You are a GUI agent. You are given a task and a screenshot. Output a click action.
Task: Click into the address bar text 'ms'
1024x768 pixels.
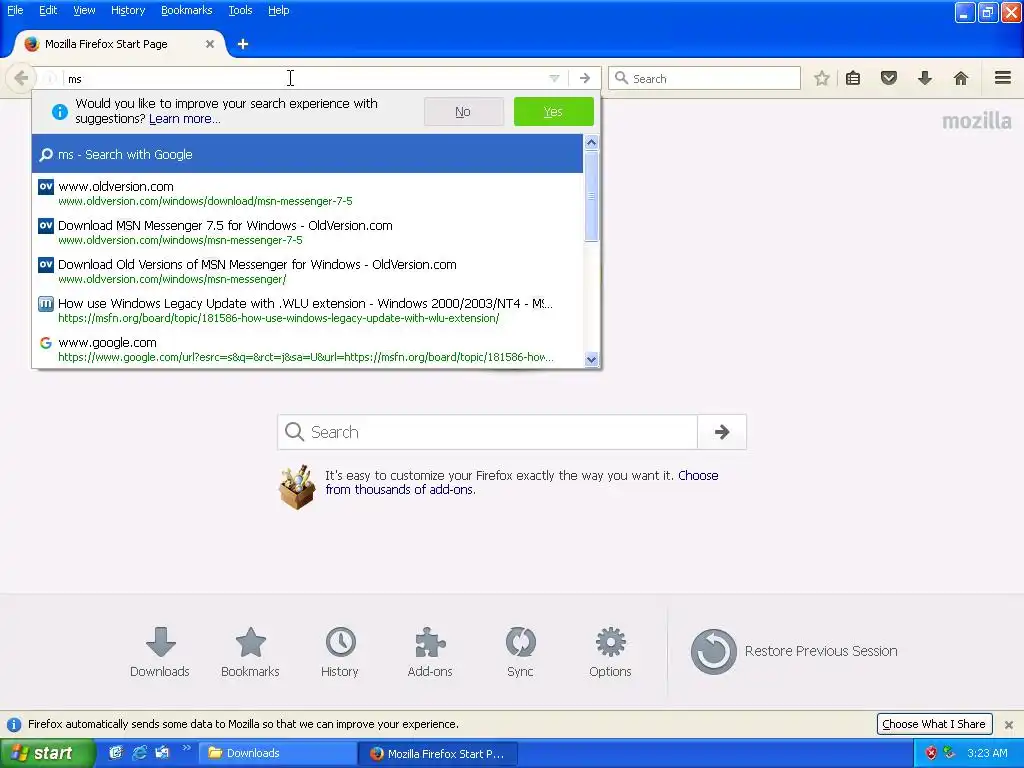click(x=75, y=79)
